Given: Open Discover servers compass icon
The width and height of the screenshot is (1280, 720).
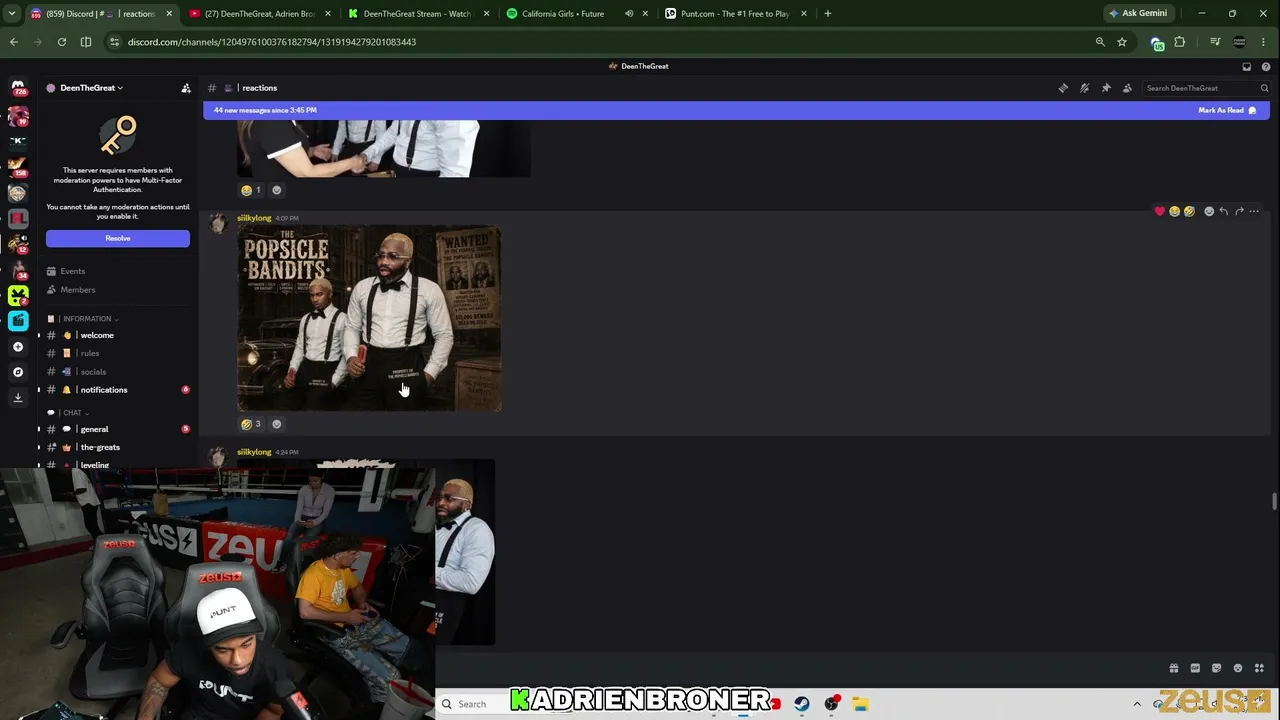Looking at the screenshot, I should (18, 372).
